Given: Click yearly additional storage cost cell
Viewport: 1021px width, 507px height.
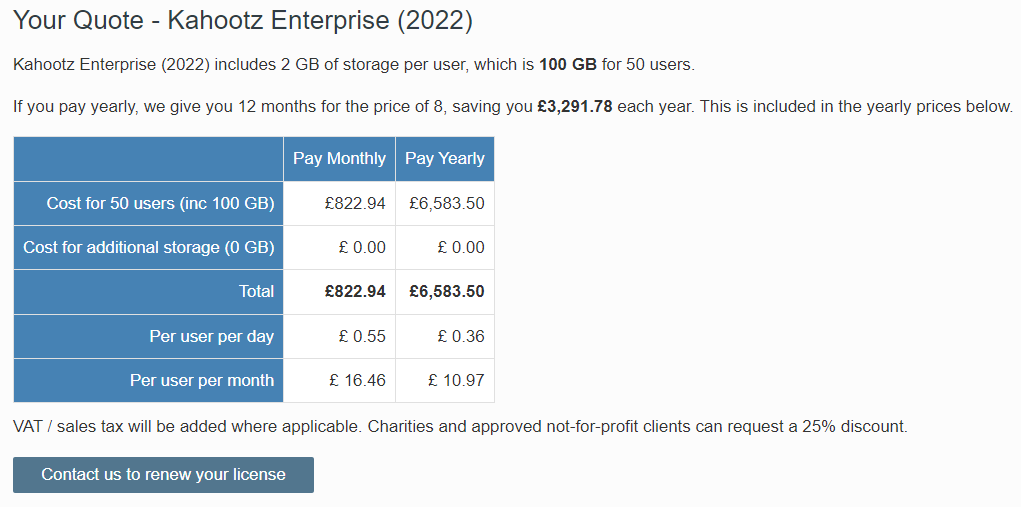Looking at the screenshot, I should coord(461,247).
